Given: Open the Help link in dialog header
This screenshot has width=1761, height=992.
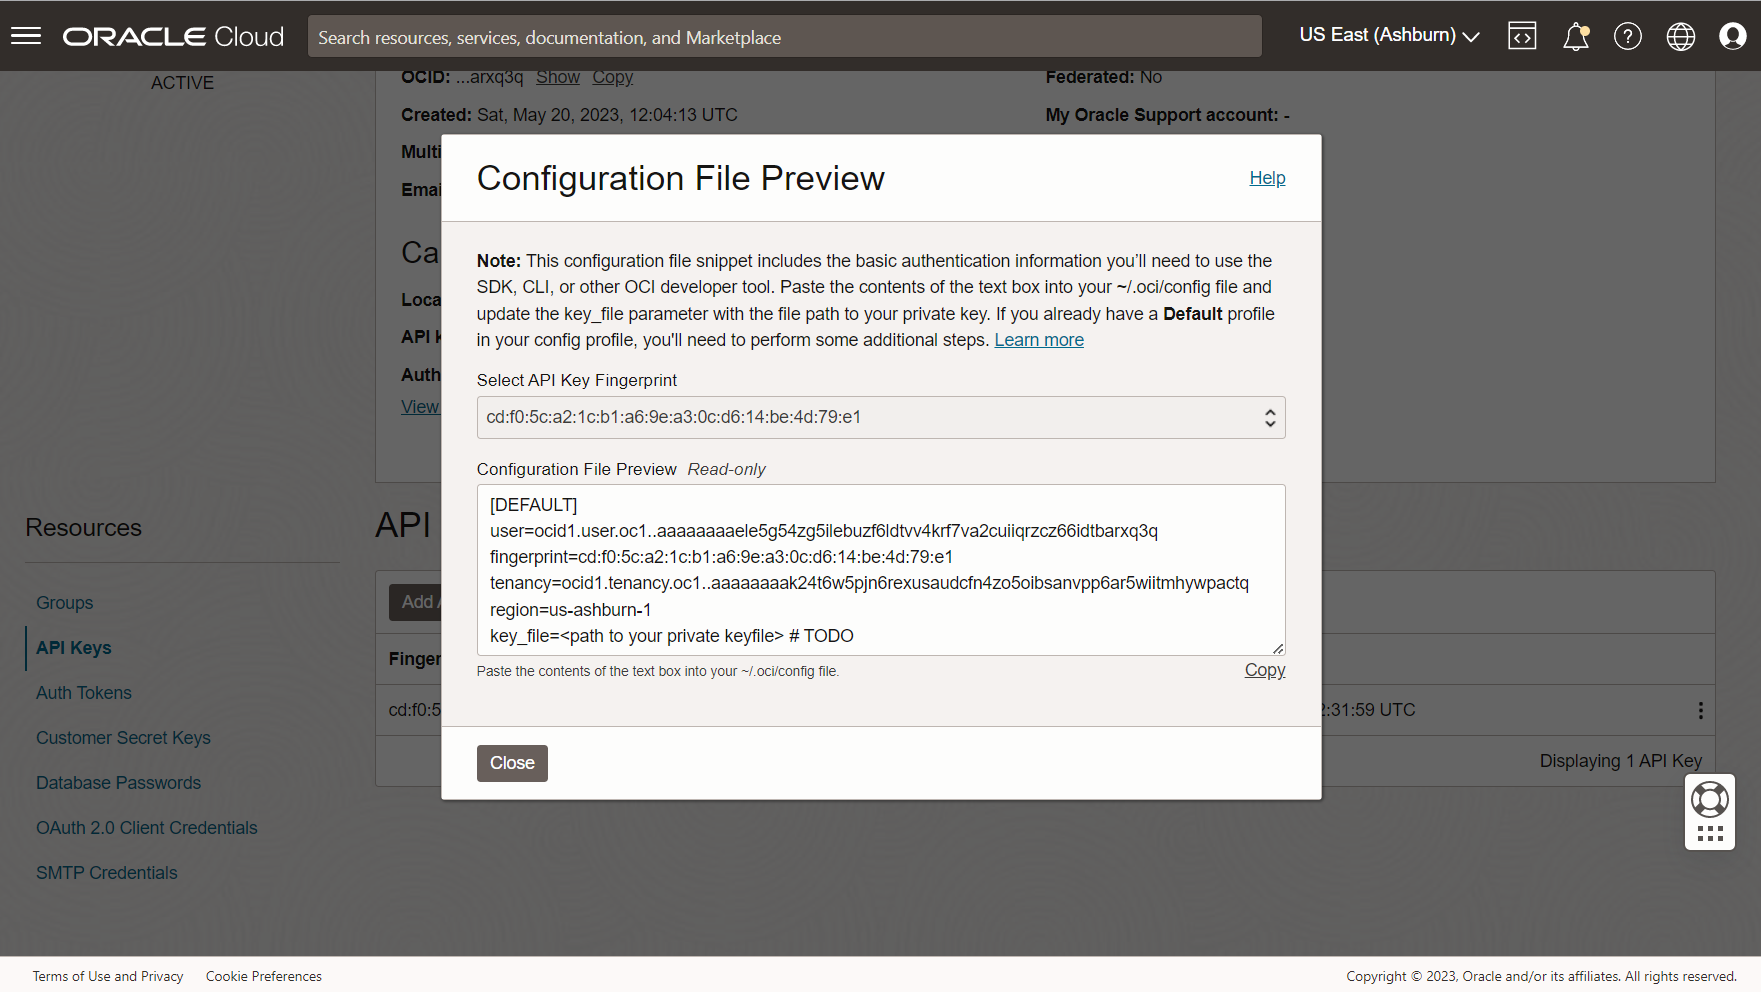Looking at the screenshot, I should 1266,178.
